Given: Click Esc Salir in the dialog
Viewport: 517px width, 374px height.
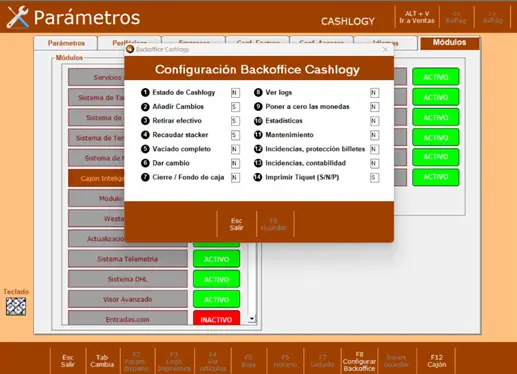Looking at the screenshot, I should tap(236, 224).
